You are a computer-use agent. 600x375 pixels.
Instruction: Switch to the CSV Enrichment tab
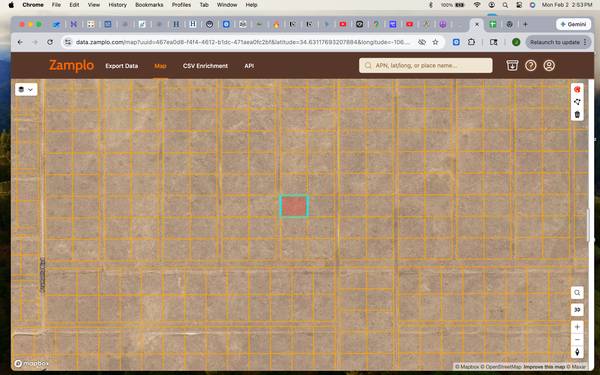click(205, 66)
